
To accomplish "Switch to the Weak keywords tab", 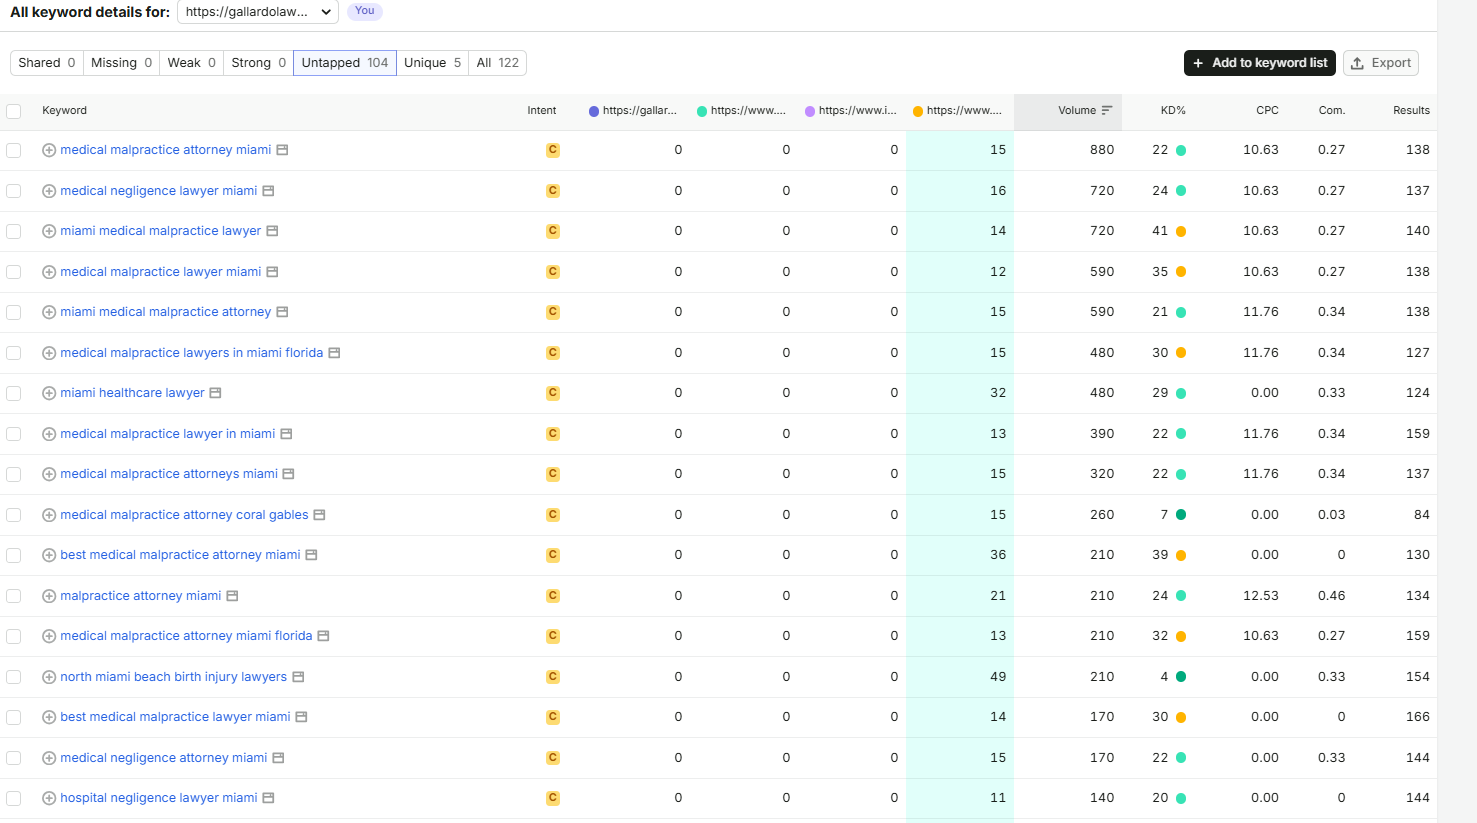I will tap(192, 63).
